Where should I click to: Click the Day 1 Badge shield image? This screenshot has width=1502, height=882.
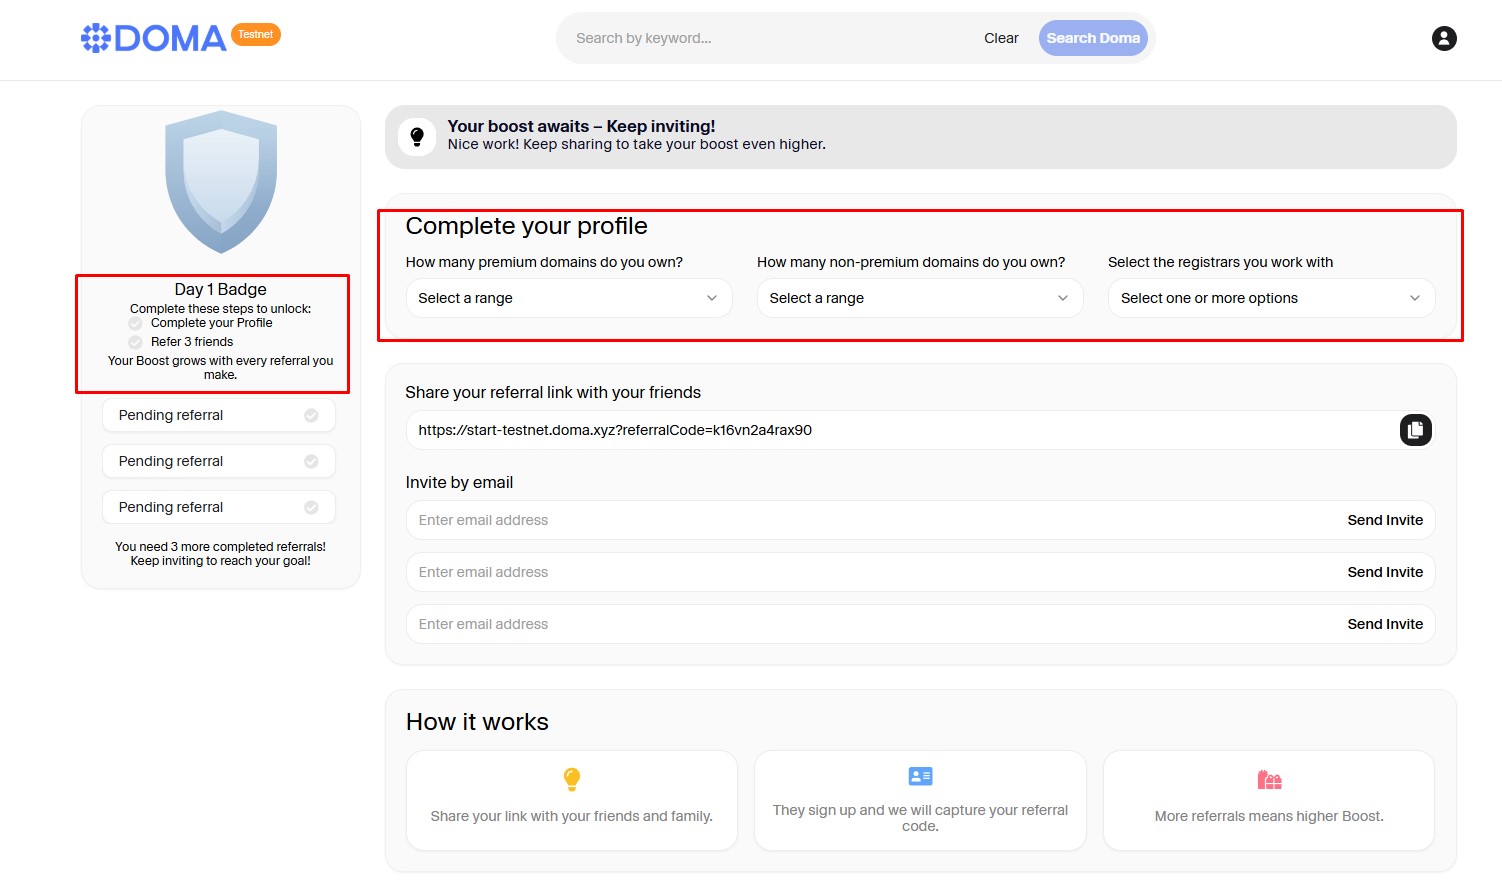pos(221,181)
